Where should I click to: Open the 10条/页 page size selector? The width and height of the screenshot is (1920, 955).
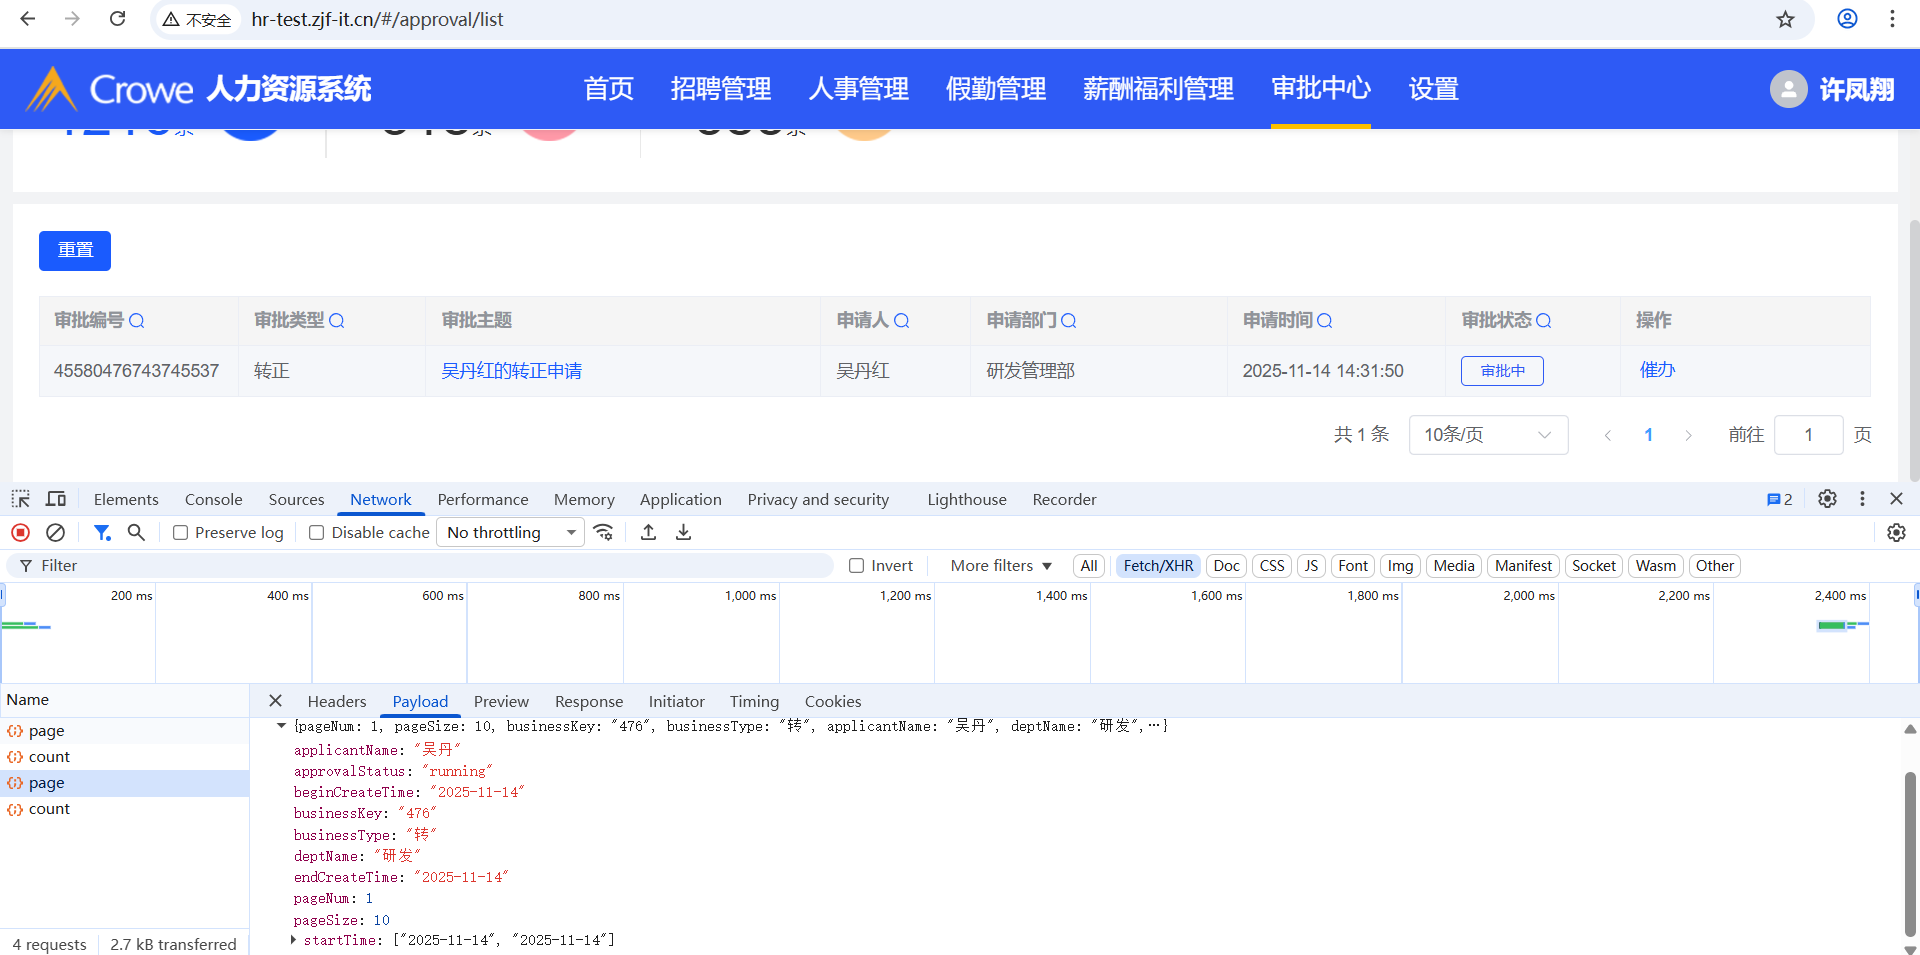pos(1487,435)
